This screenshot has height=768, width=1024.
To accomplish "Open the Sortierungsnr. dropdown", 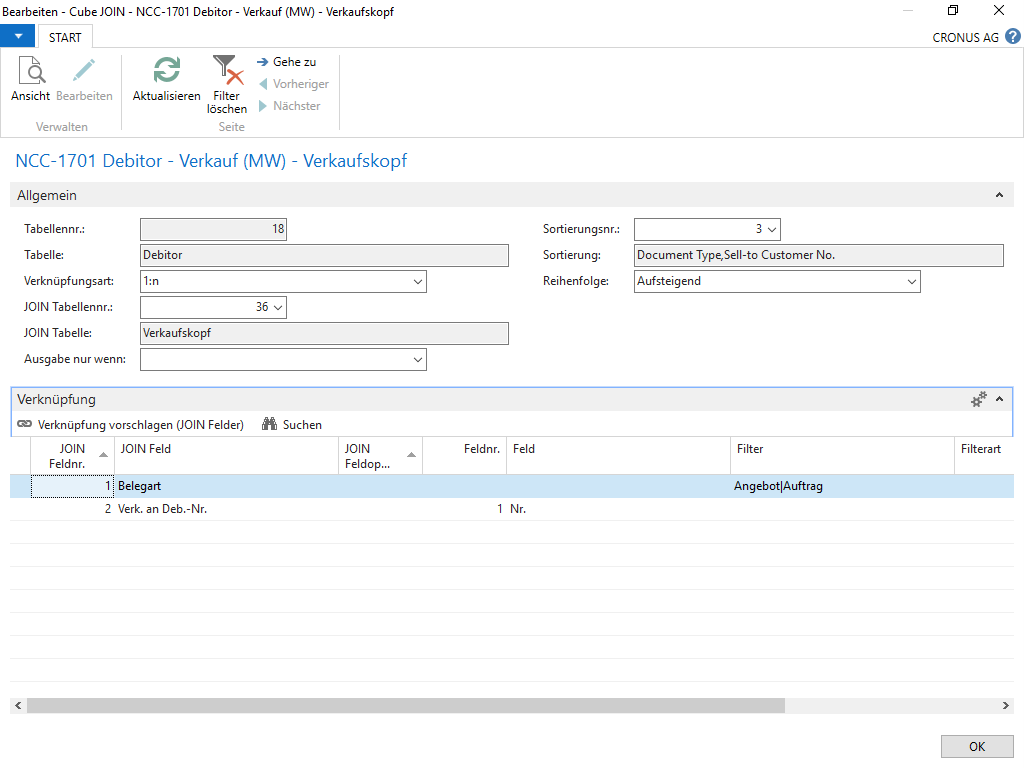I will click(772, 229).
